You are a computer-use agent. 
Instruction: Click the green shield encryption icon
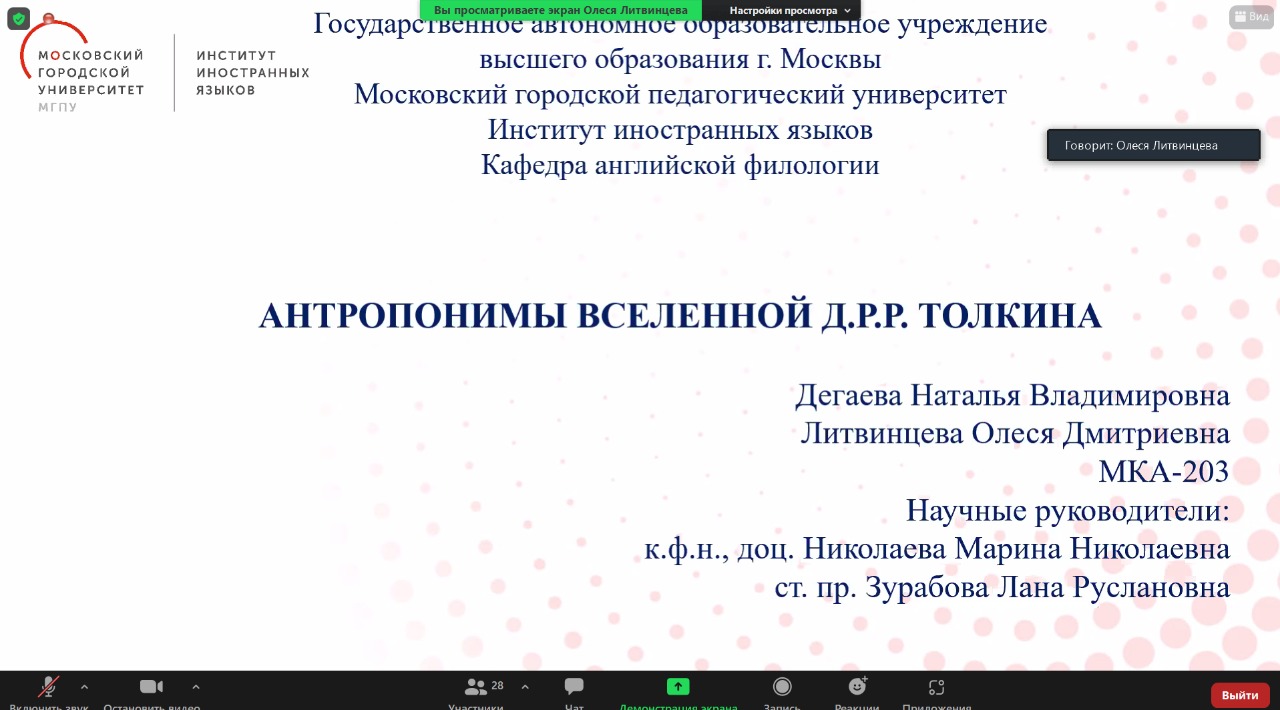tap(18, 18)
